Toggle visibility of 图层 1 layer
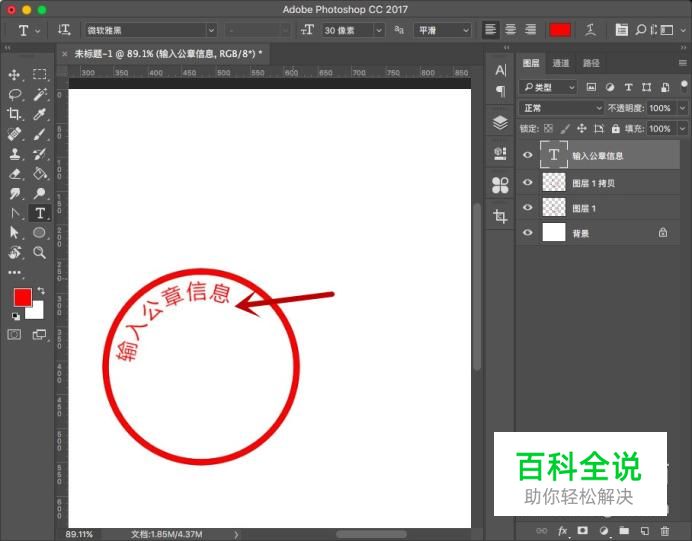The image size is (692, 541). [527, 207]
